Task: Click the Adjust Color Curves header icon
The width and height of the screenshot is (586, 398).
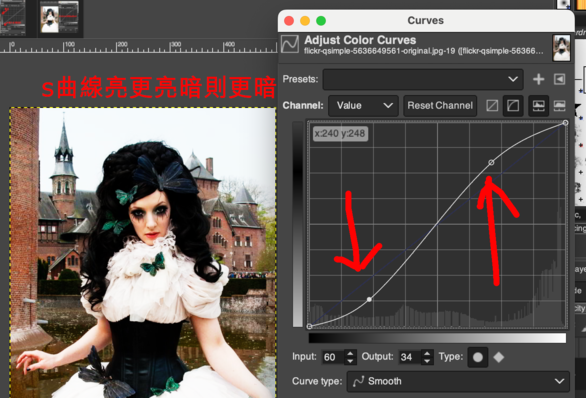Action: [x=290, y=44]
